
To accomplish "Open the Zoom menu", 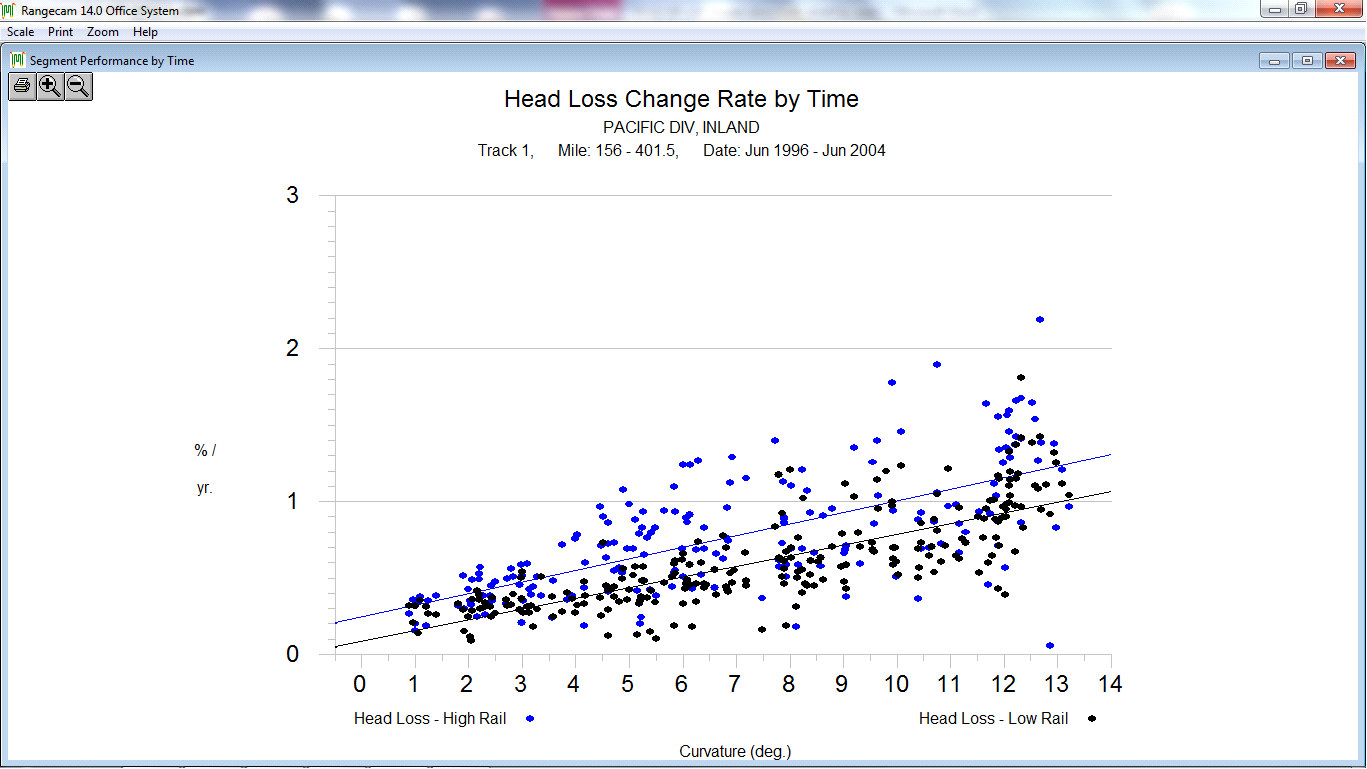I will 102,32.
